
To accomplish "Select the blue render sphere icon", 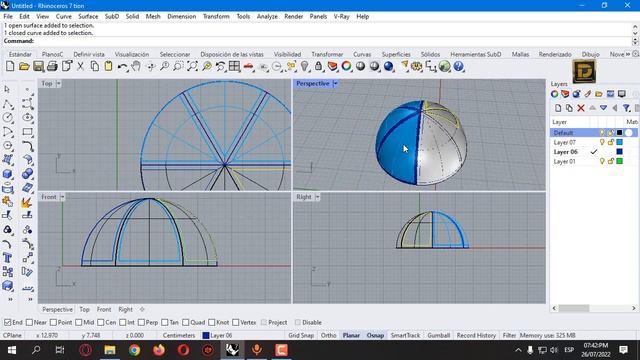I will pos(389,66).
